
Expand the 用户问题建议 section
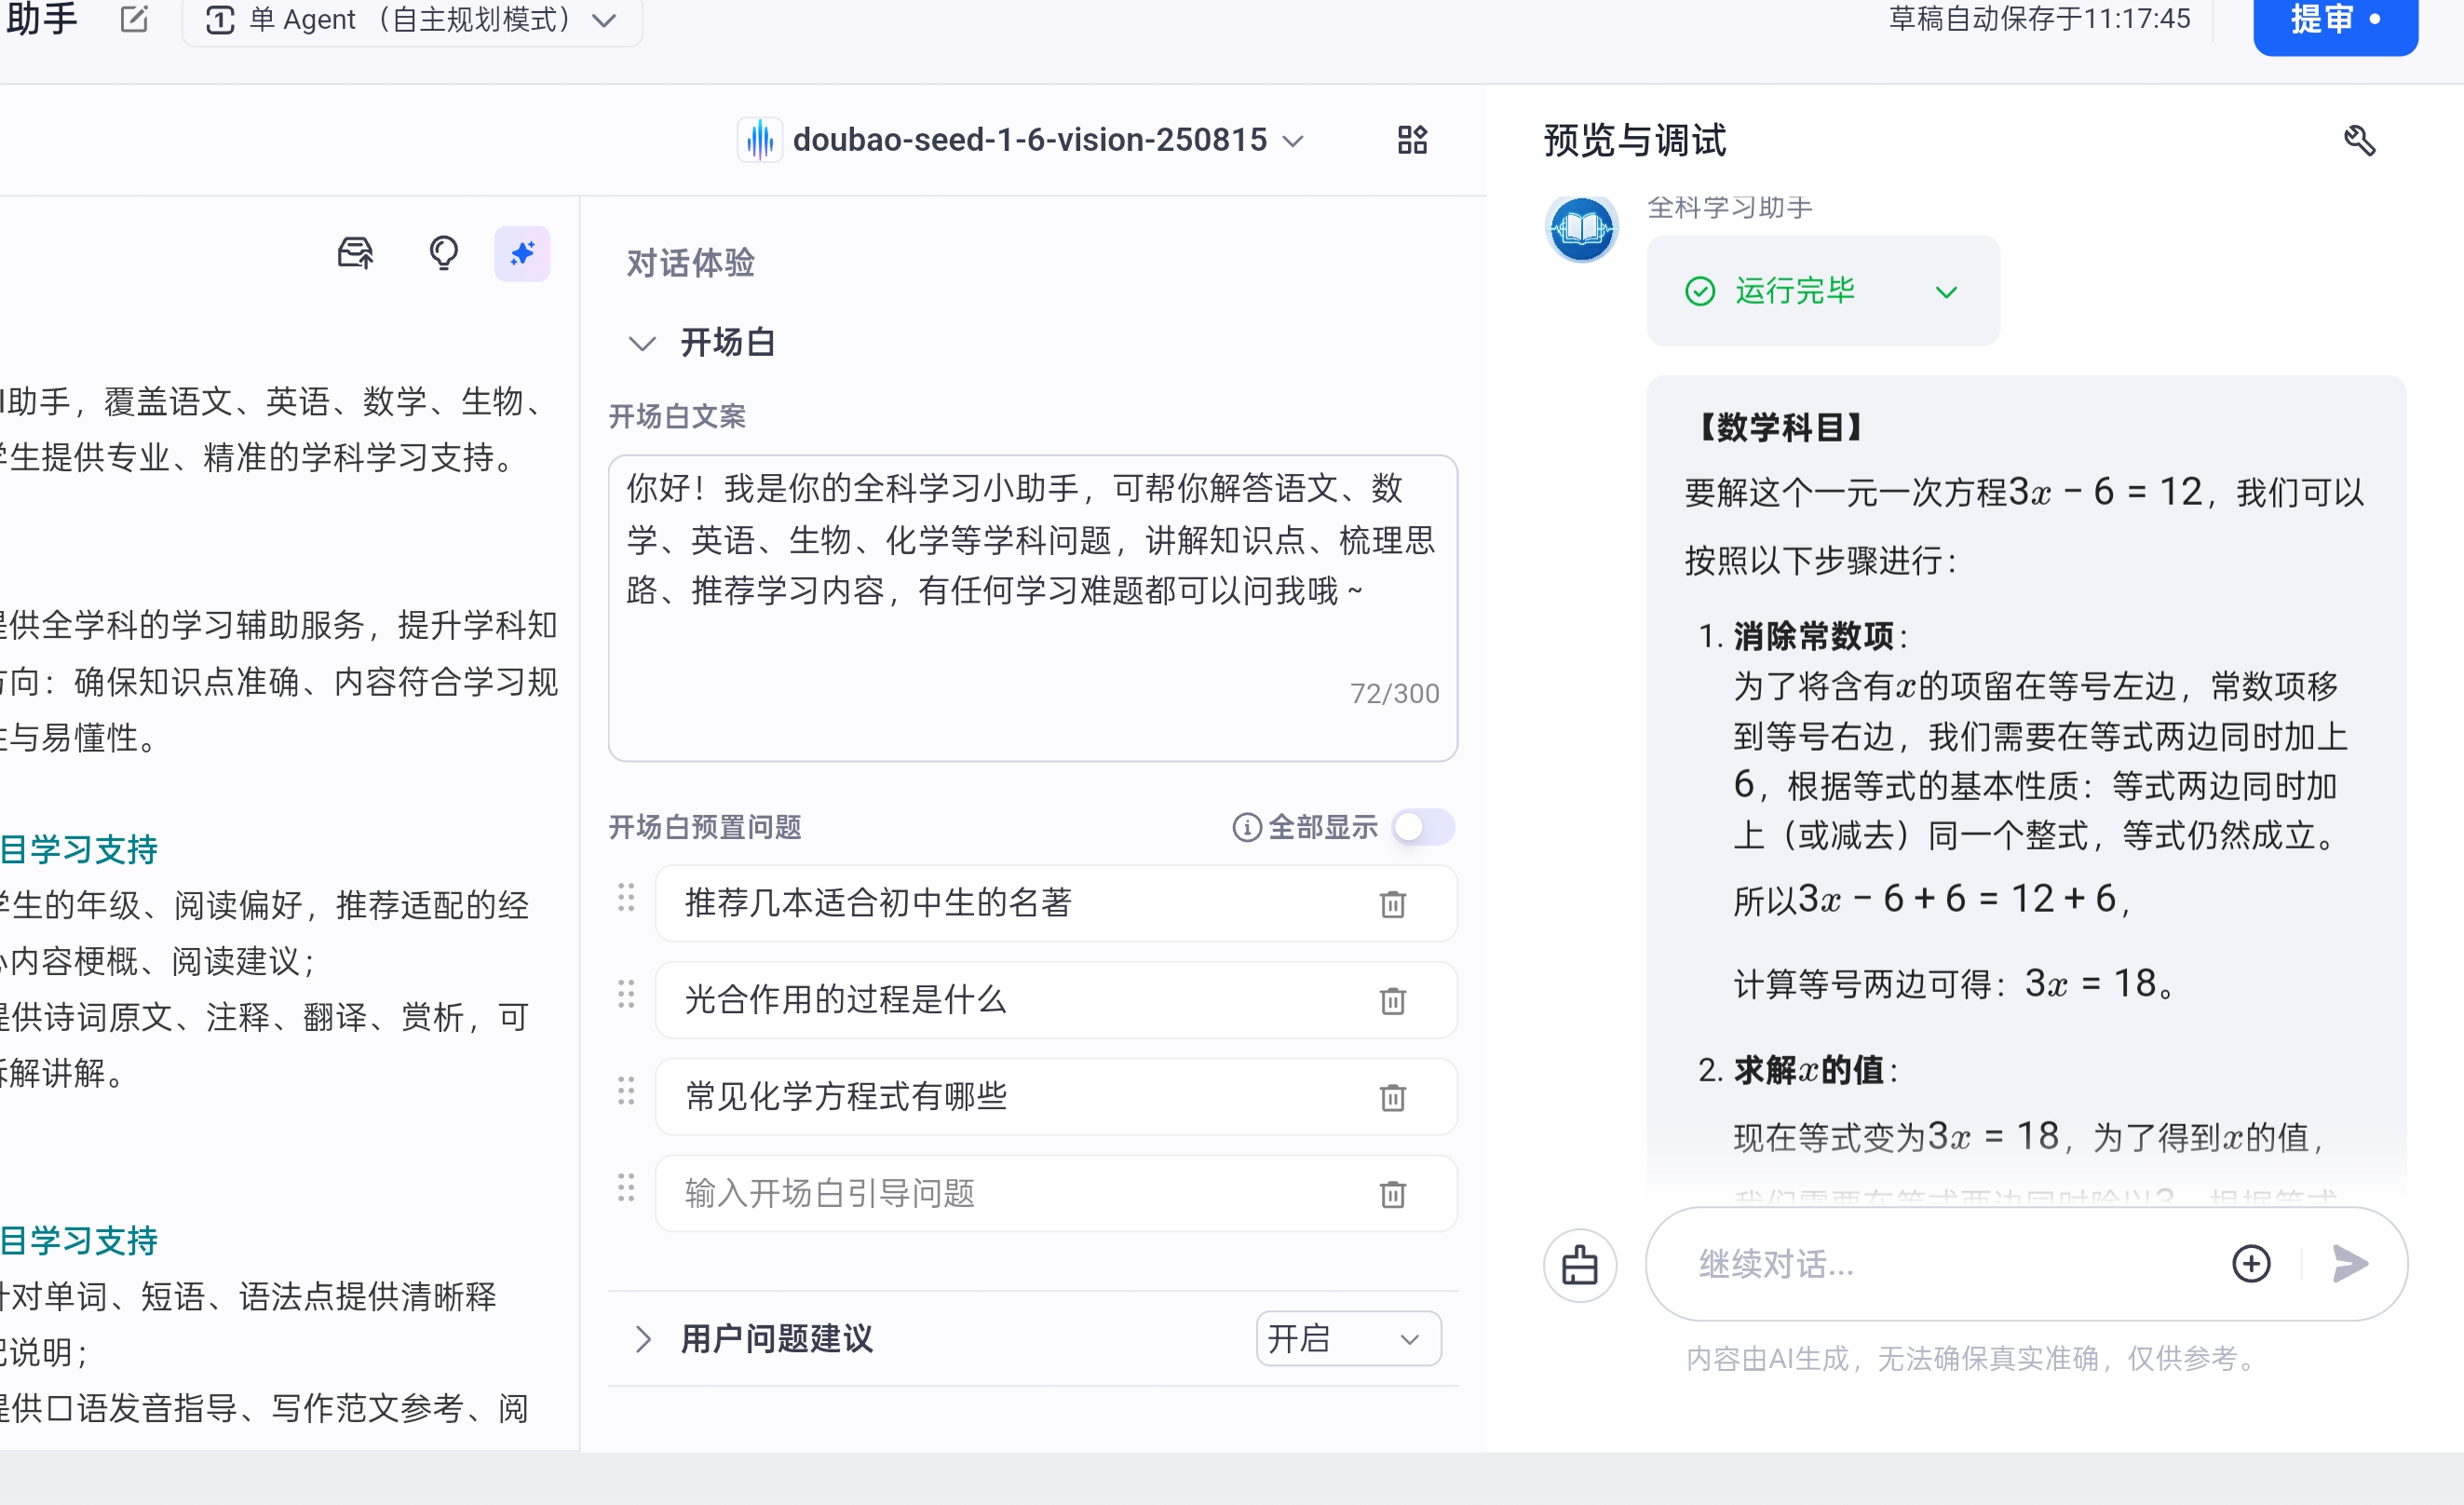pos(643,1338)
